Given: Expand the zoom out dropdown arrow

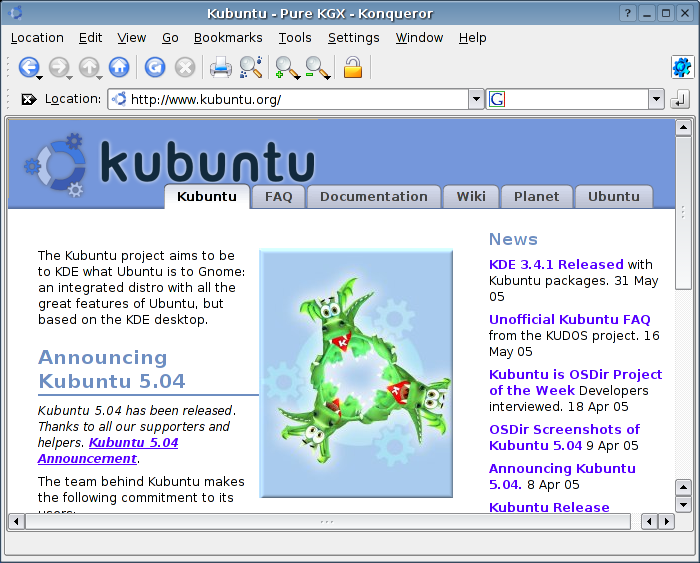Looking at the screenshot, I should coord(328,78).
